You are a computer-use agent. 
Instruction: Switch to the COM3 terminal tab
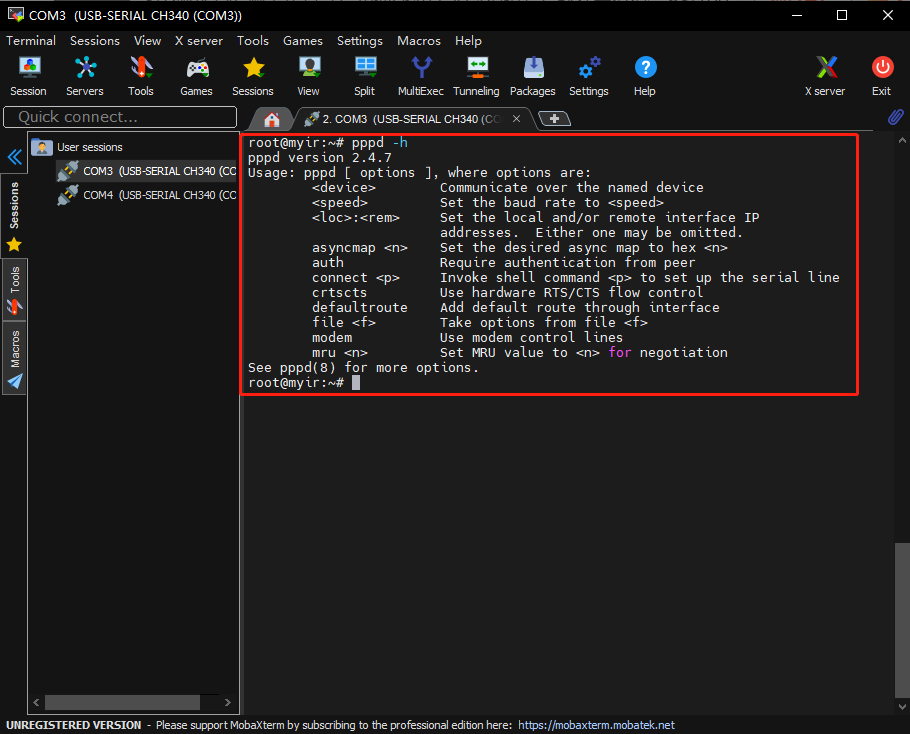pyautogui.click(x=412, y=119)
